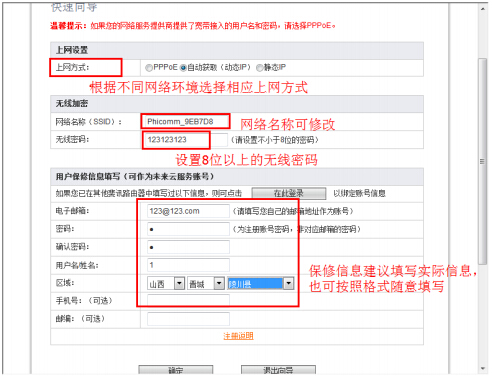Click the 电子邮箱 label
The image size is (493, 382).
click(72, 211)
